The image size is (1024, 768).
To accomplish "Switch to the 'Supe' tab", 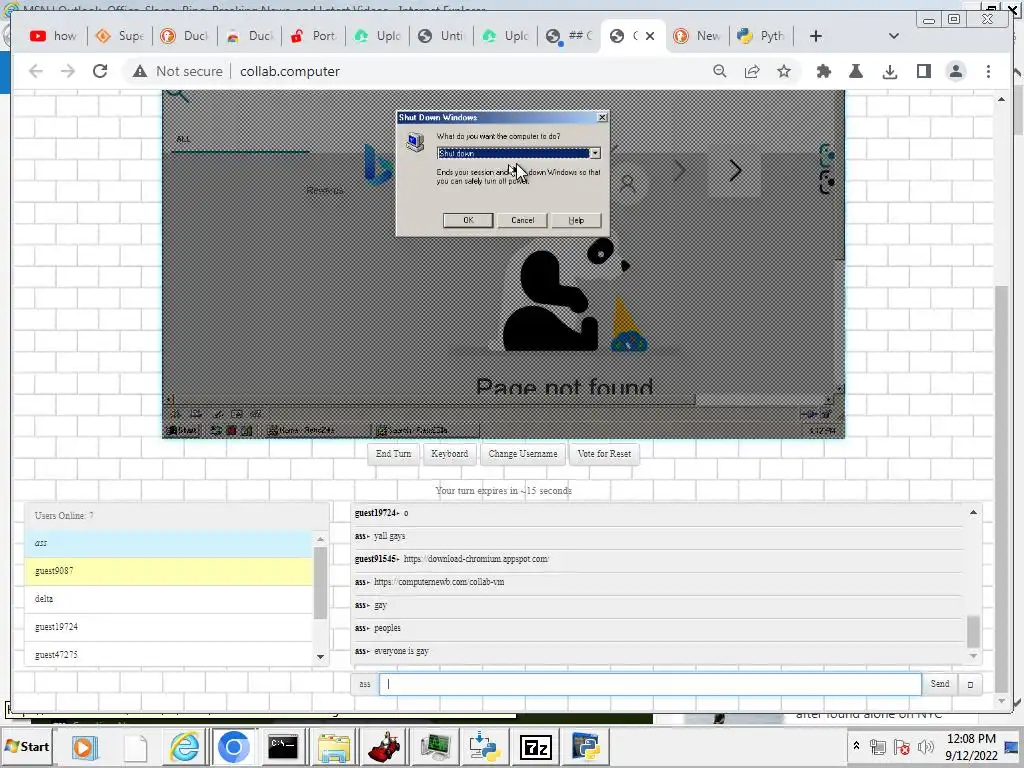I will click(120, 36).
